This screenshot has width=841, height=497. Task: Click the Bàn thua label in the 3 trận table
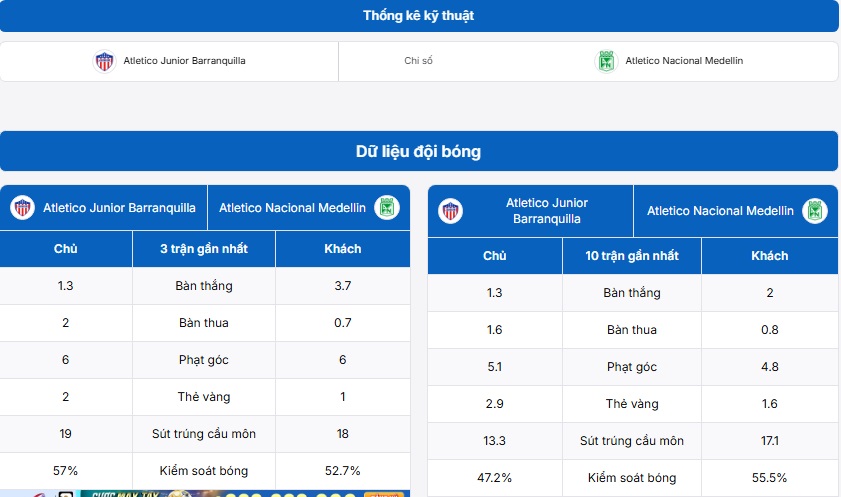(204, 323)
